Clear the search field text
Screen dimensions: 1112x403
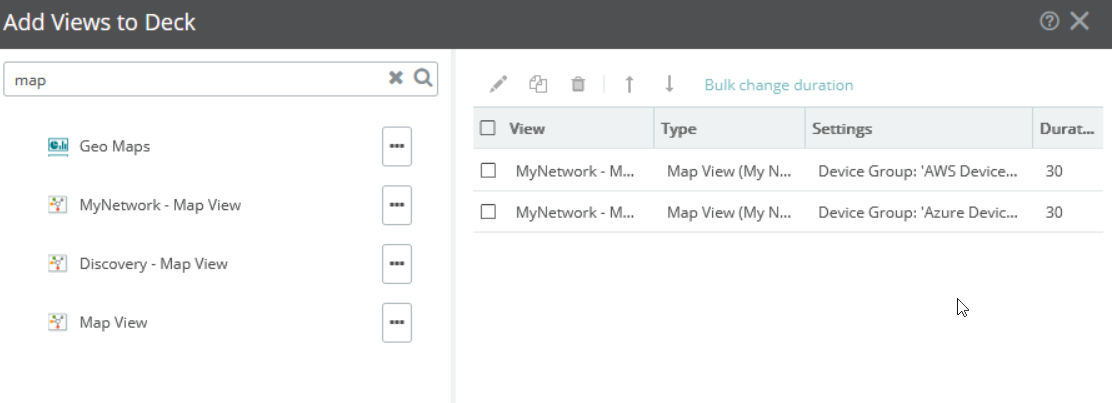[396, 78]
